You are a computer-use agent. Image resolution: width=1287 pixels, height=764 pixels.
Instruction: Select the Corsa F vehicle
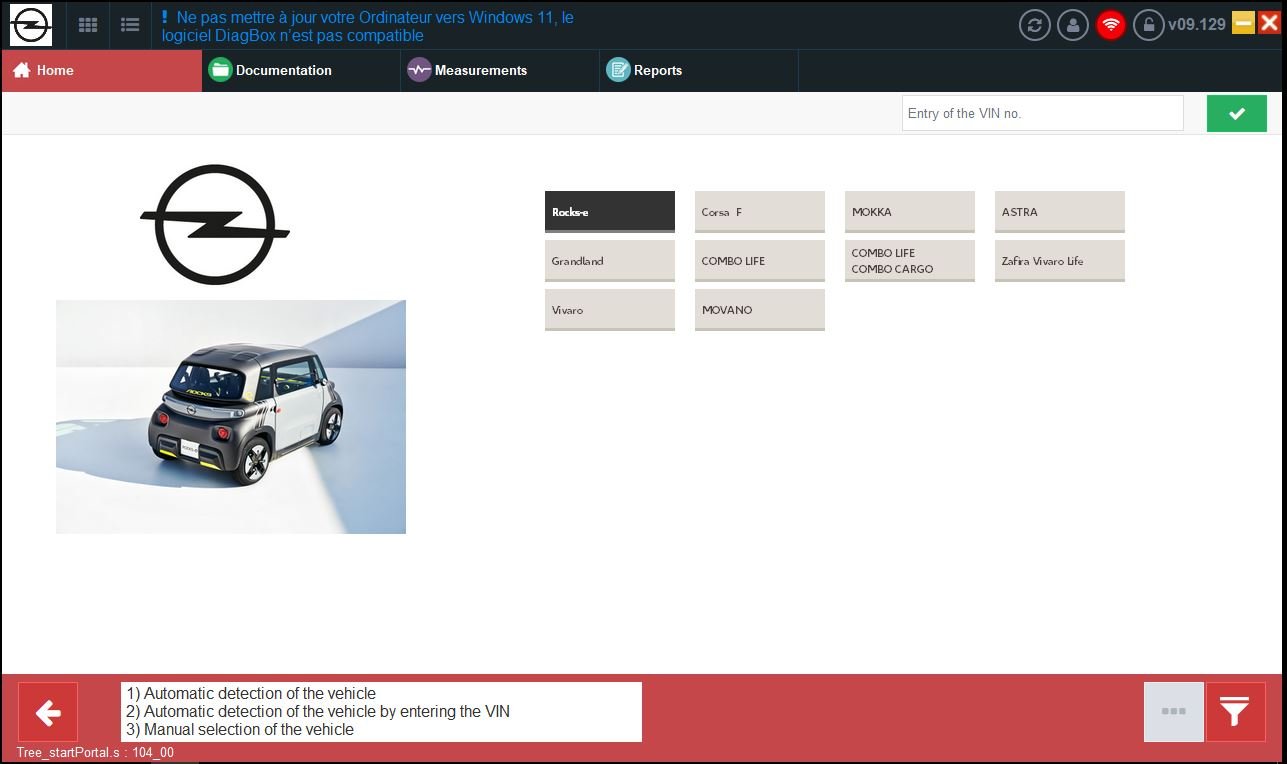coord(760,212)
